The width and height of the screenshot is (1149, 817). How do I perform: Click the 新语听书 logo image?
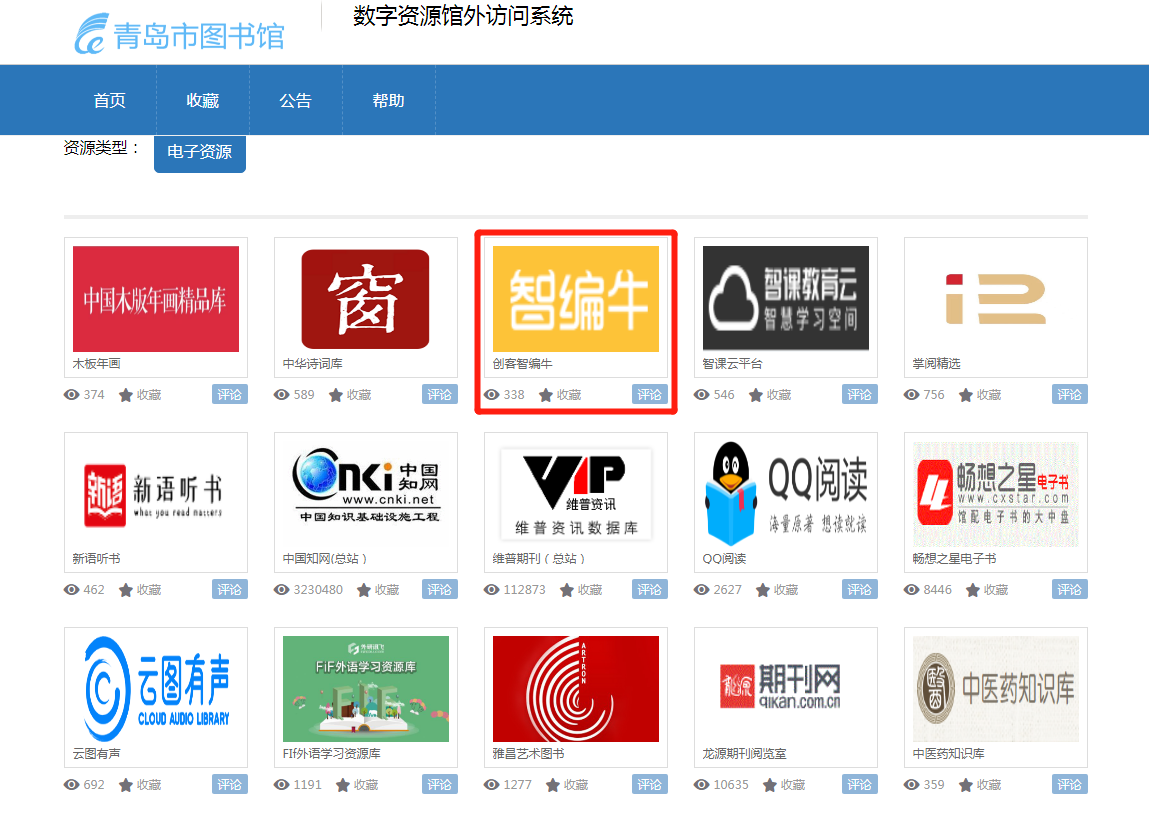[x=153, y=495]
